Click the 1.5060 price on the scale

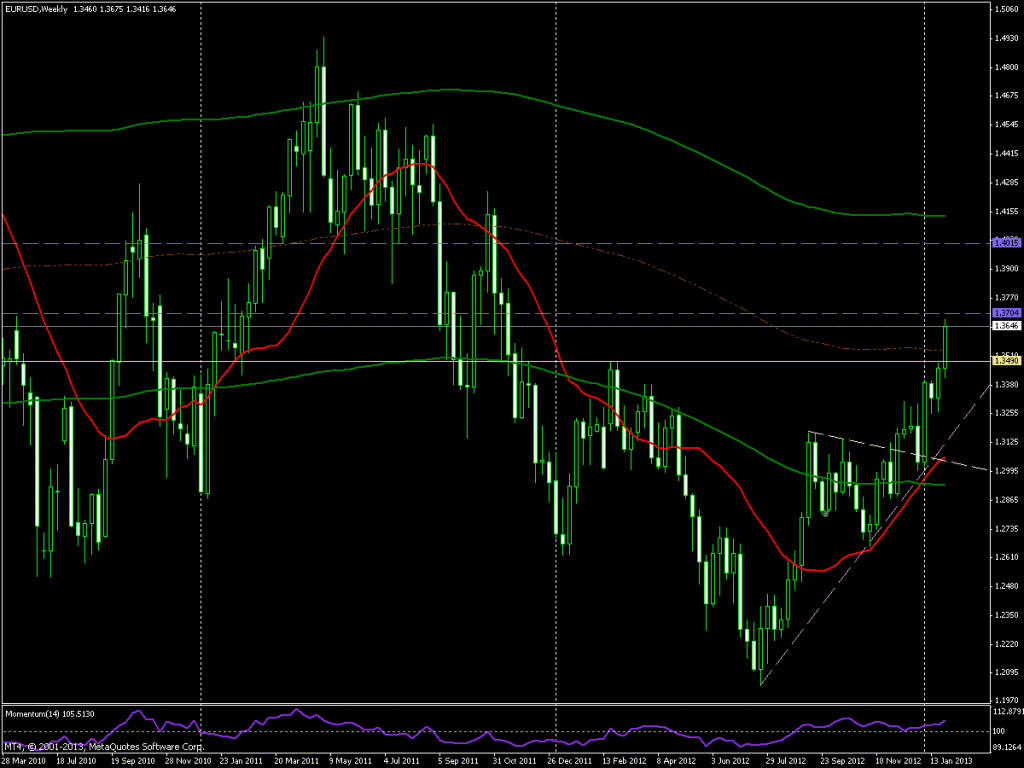pos(1005,10)
